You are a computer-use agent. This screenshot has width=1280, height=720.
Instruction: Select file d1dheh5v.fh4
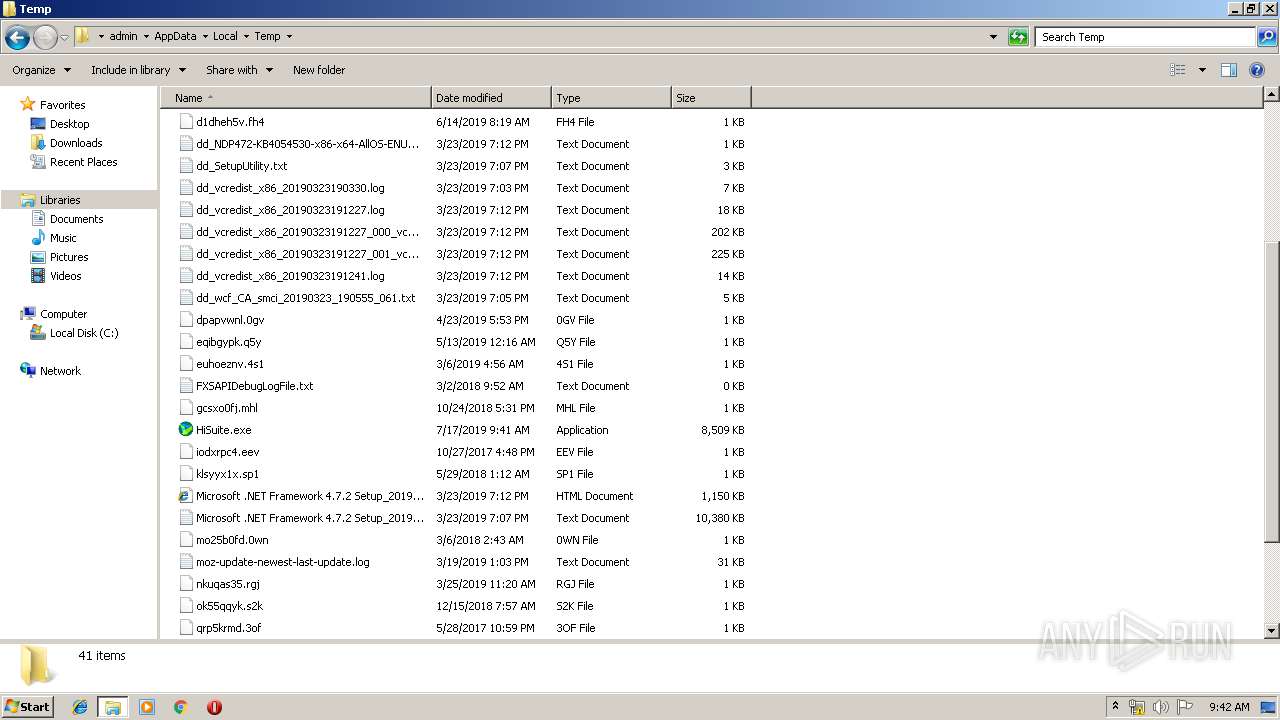(x=230, y=122)
